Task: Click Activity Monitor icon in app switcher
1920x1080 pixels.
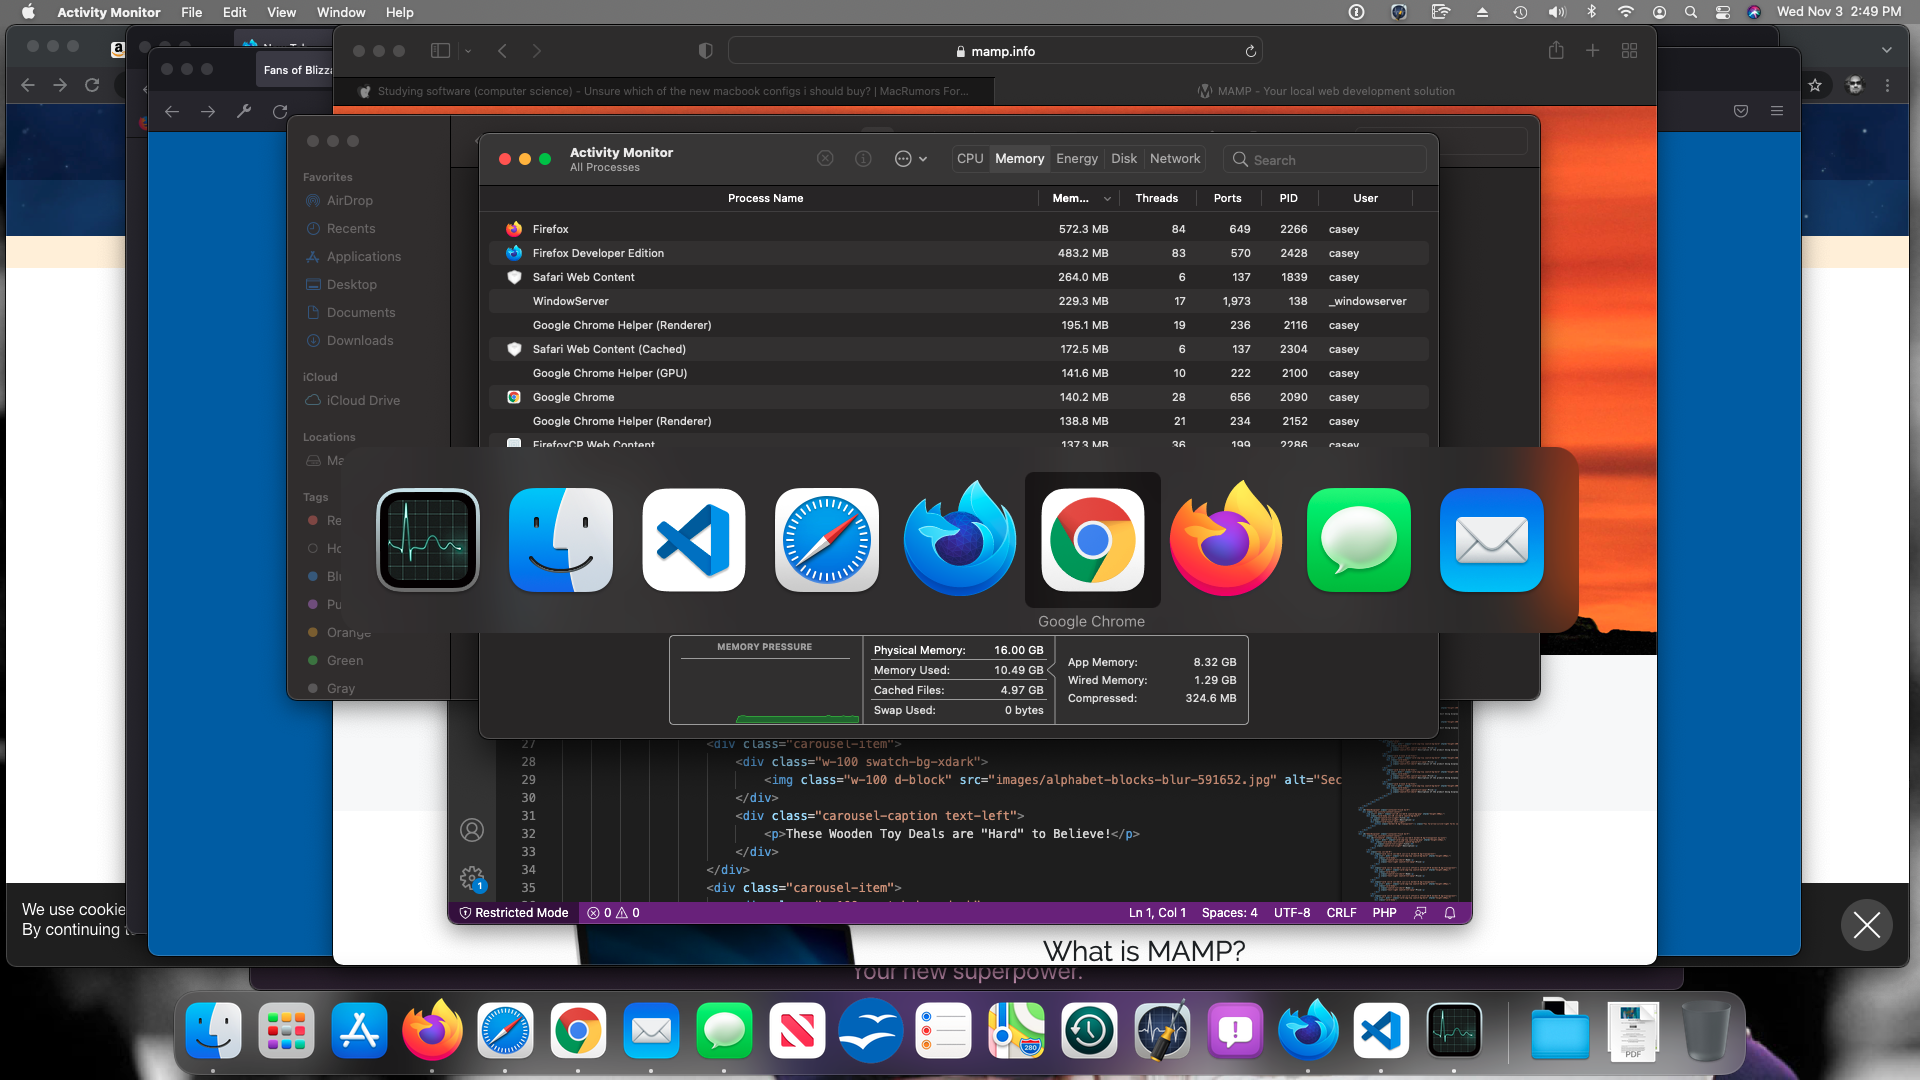Action: pos(428,540)
